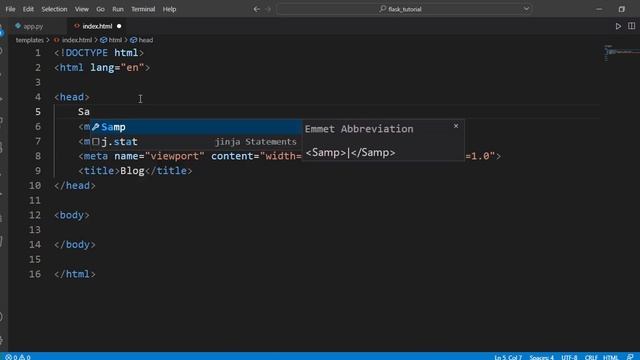Image resolution: width=640 pixels, height=360 pixels.
Task: Open notifications icon in the status bar
Action: [630, 357]
